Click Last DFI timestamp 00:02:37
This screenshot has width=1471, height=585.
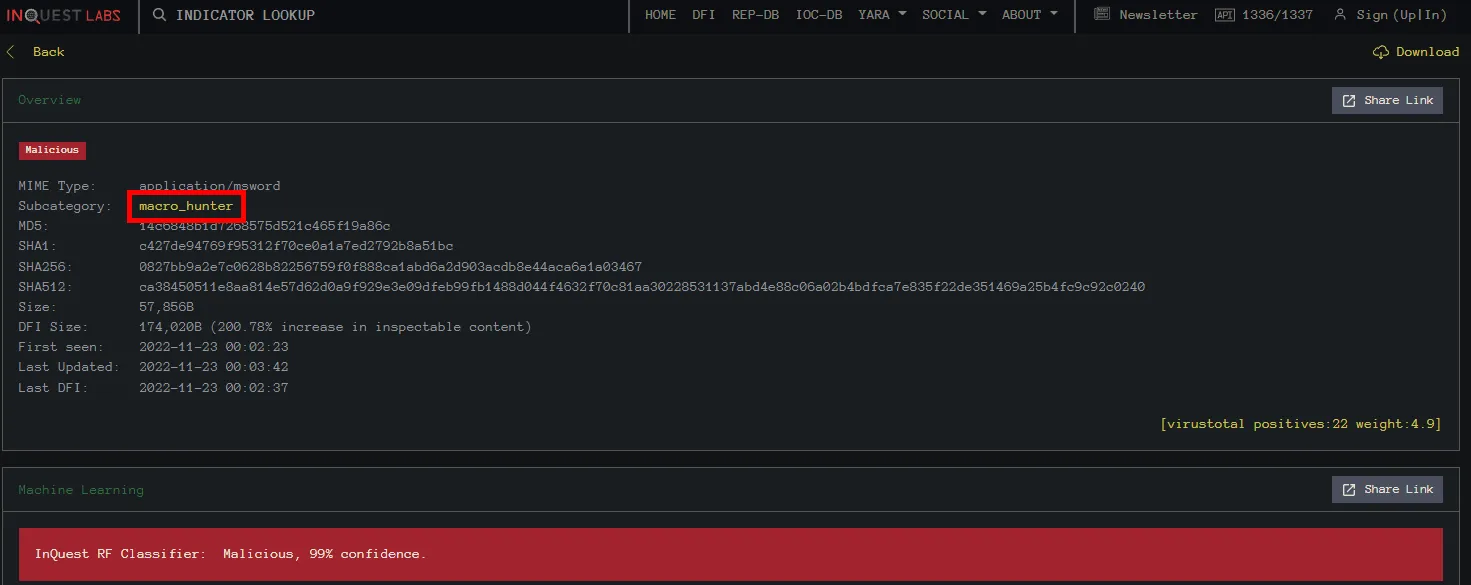click(x=213, y=388)
